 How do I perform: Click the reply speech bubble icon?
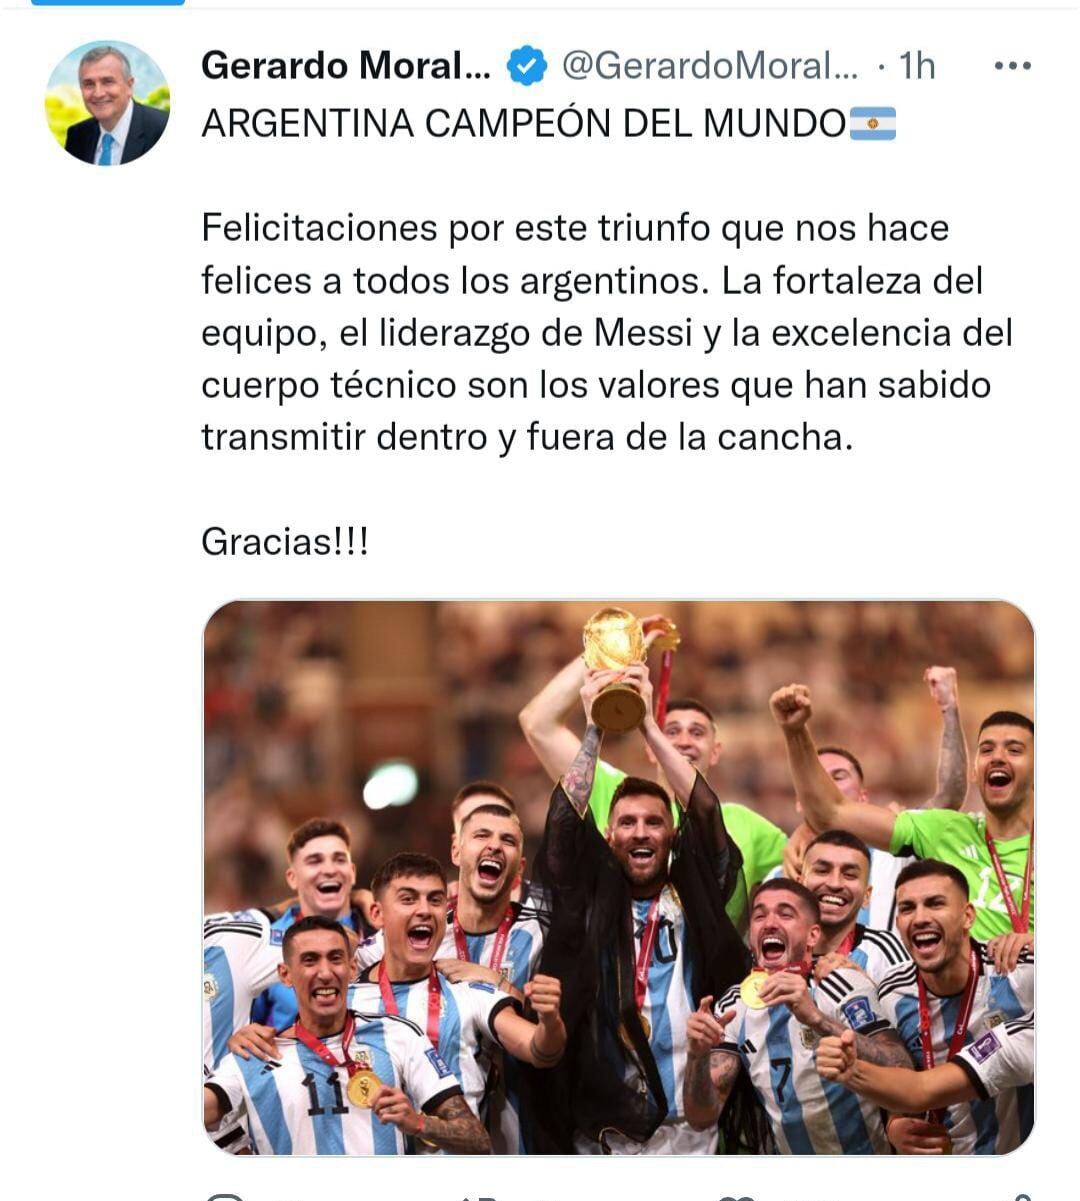tap(227, 1196)
